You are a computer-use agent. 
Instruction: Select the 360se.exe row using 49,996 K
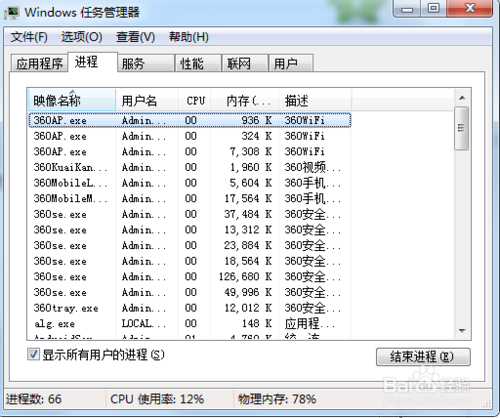tap(190, 292)
